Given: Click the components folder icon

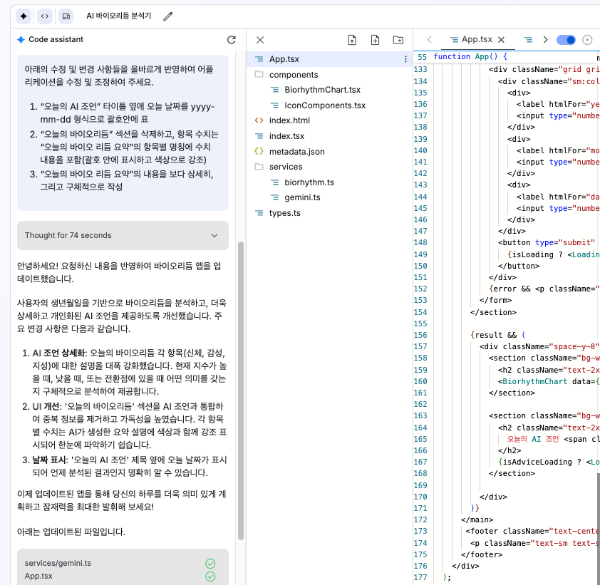Looking at the screenshot, I should (x=259, y=74).
